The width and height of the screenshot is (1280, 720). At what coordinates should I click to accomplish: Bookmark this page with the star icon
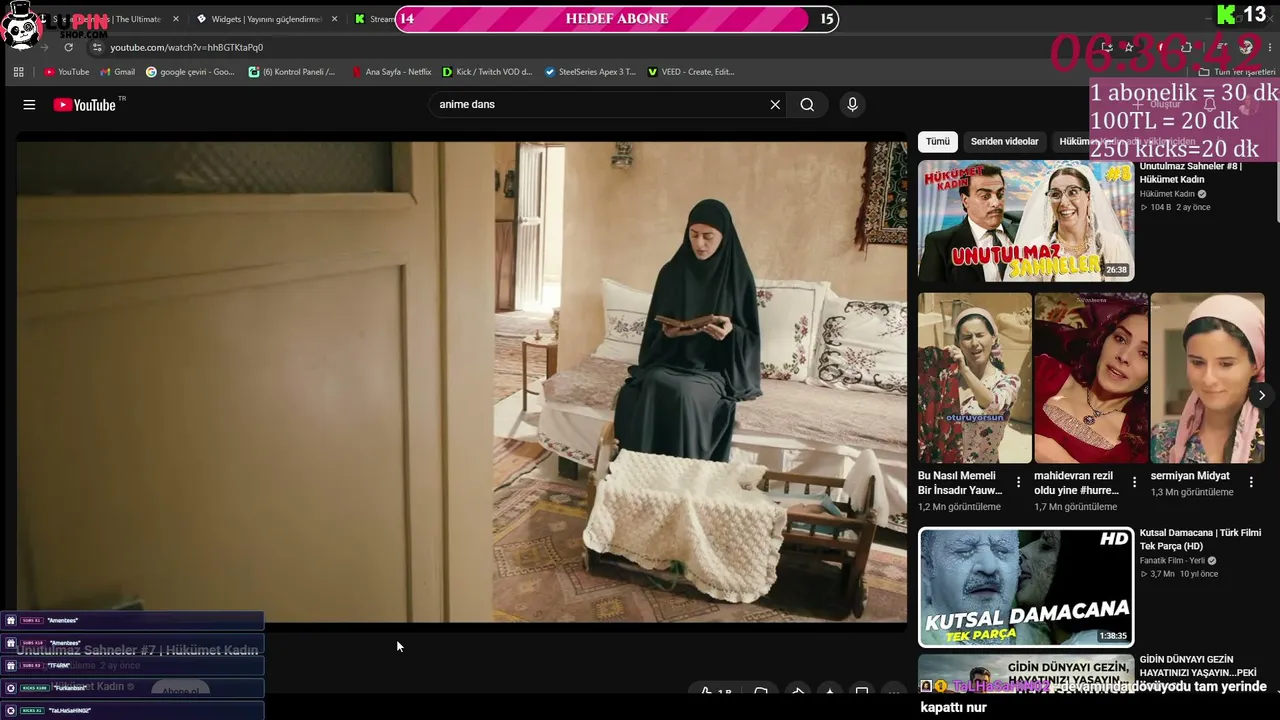pos(1129,47)
